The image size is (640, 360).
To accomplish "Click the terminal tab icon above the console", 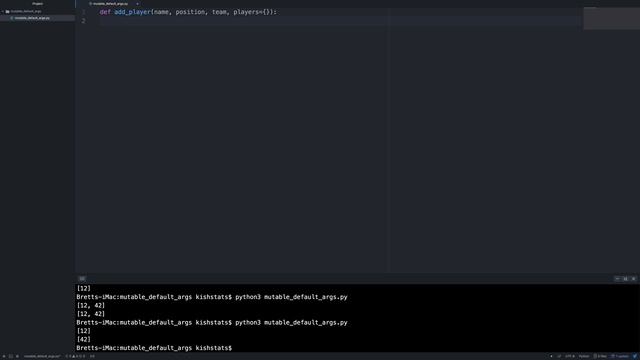I will [x=82, y=279].
